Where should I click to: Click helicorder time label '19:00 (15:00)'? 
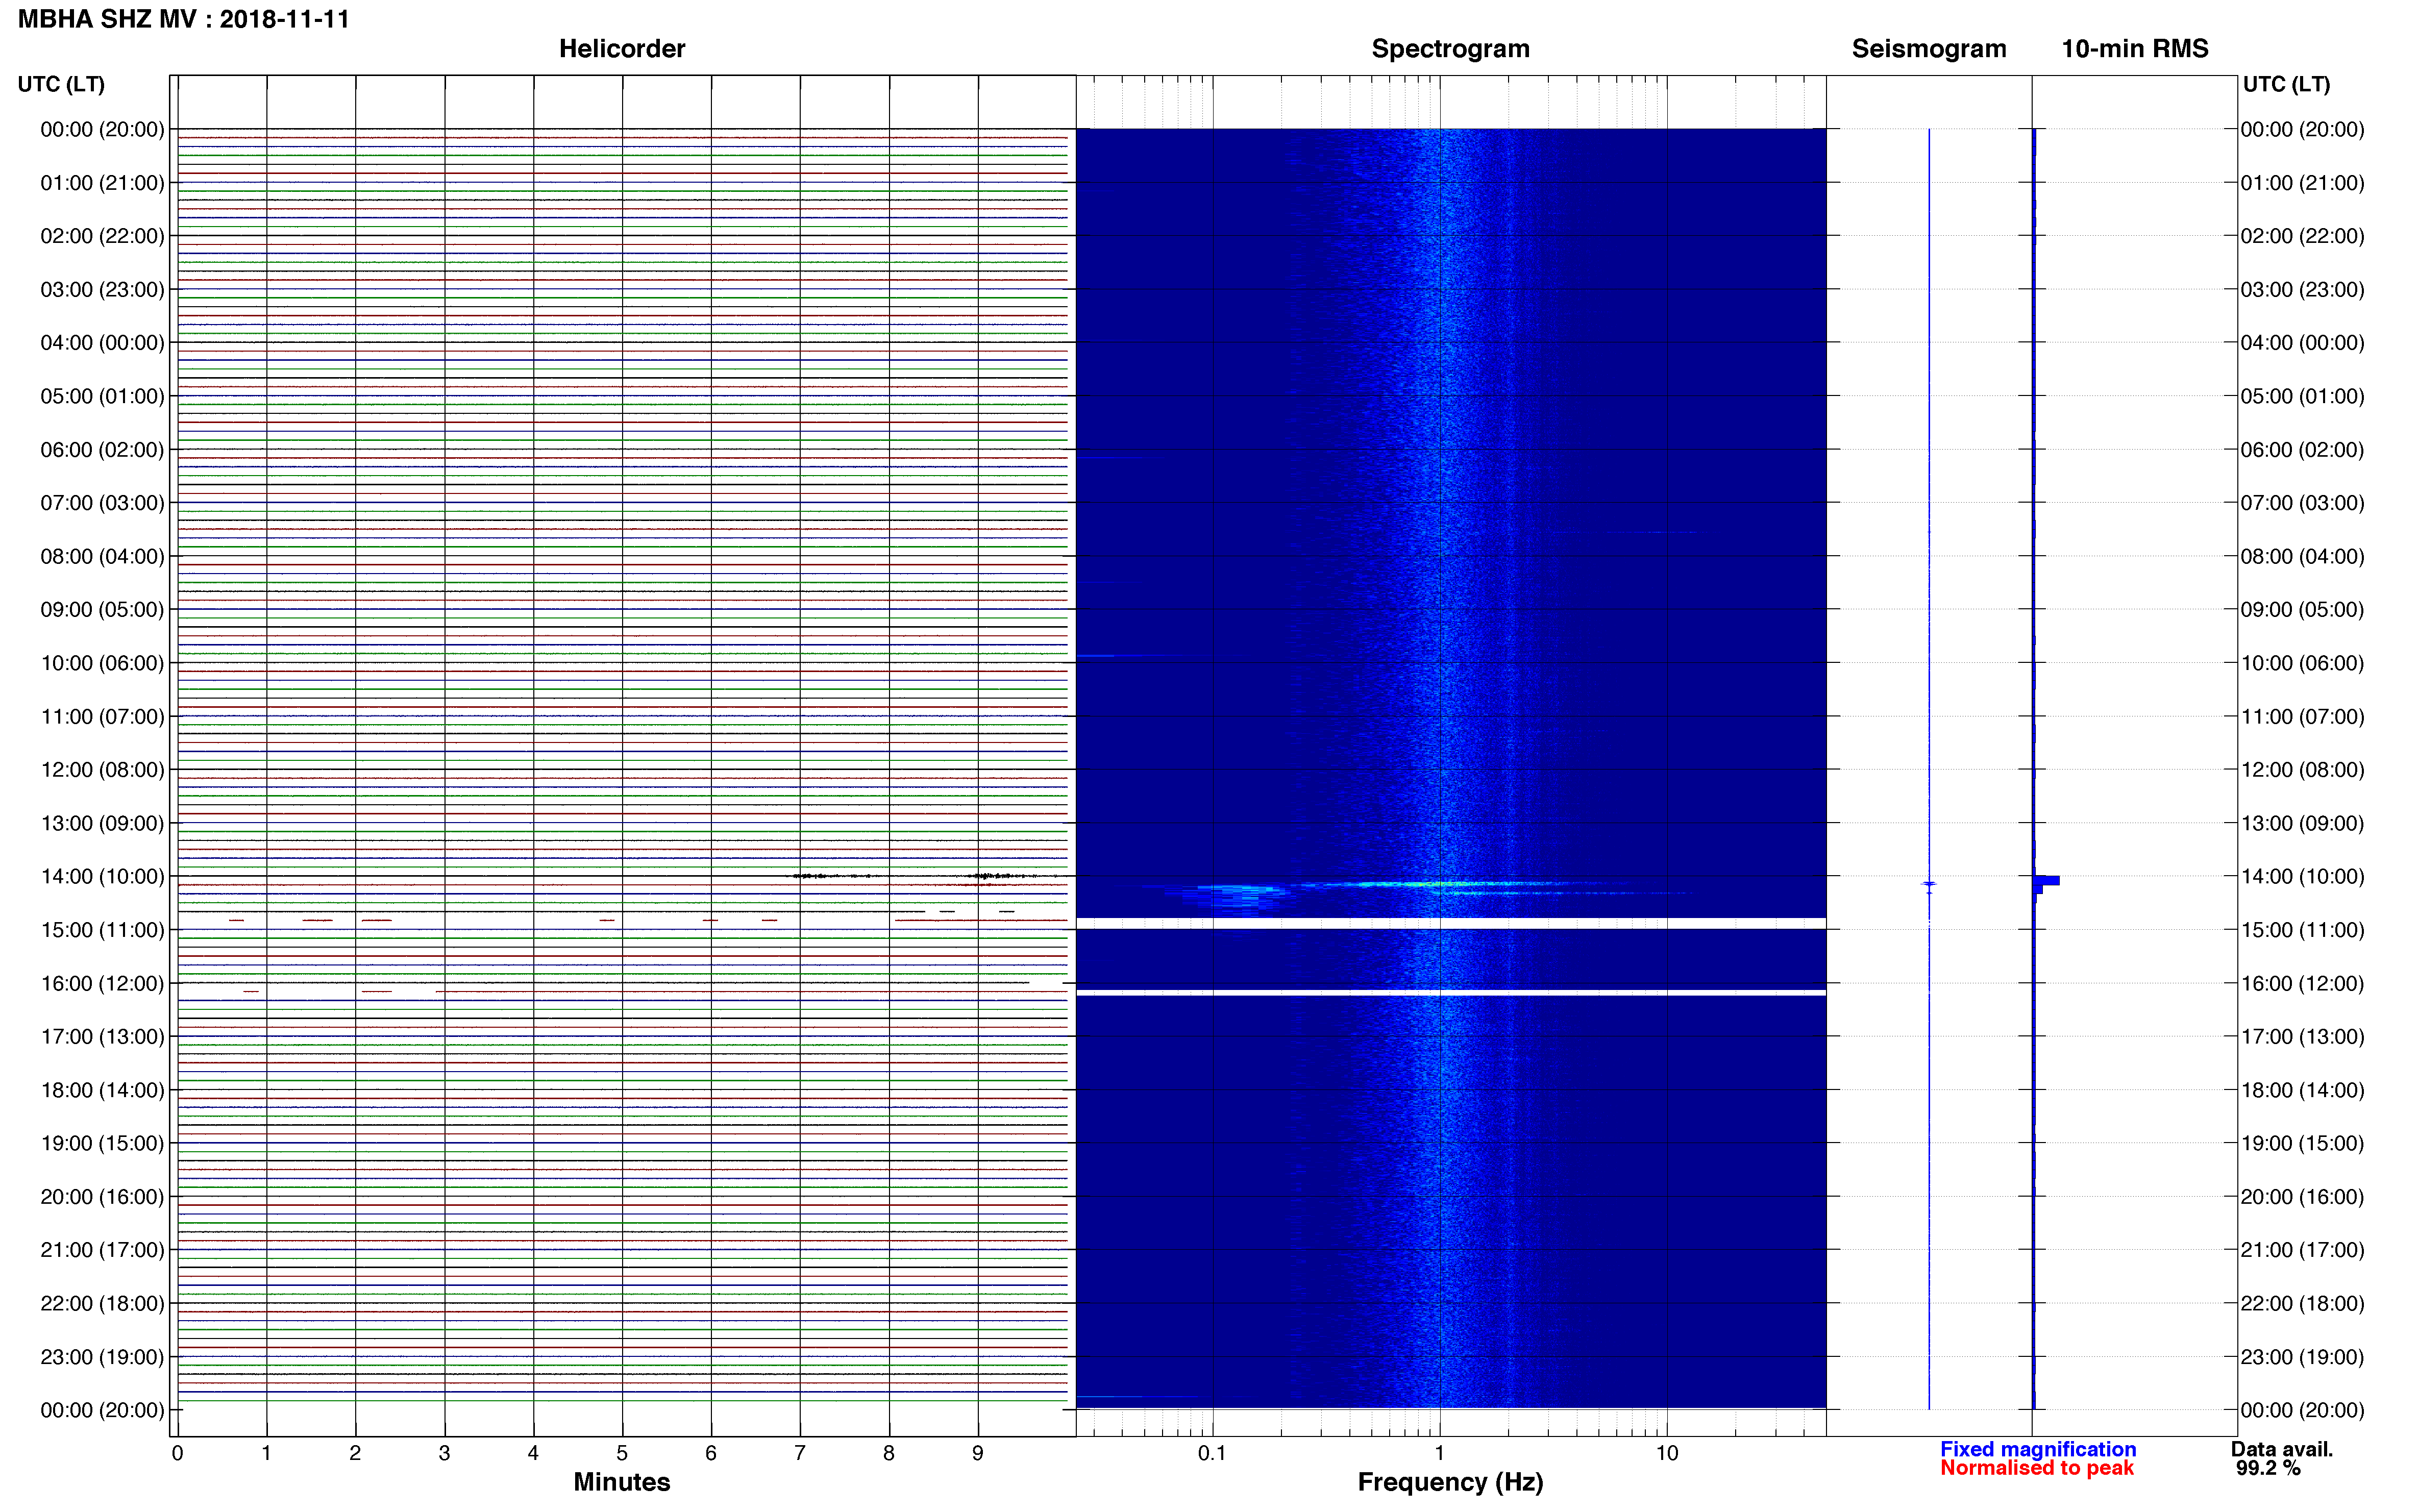tap(102, 1143)
